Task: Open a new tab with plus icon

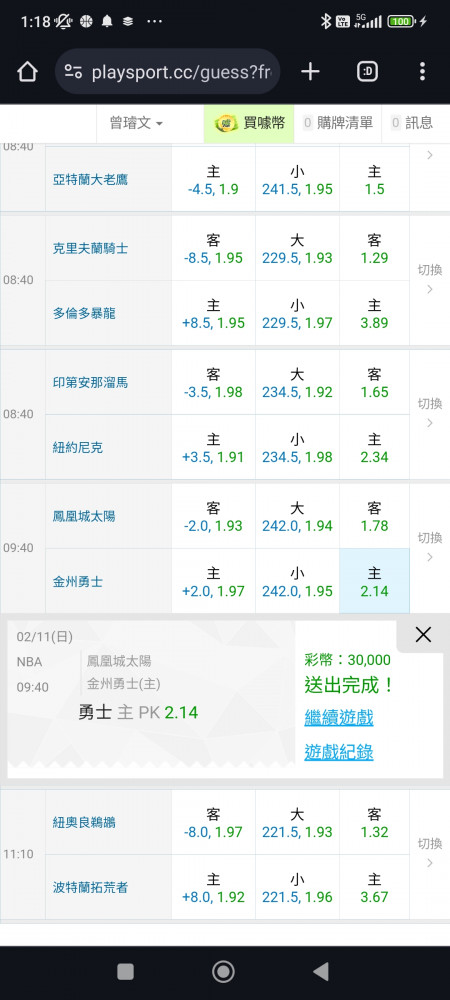Action: [x=310, y=71]
